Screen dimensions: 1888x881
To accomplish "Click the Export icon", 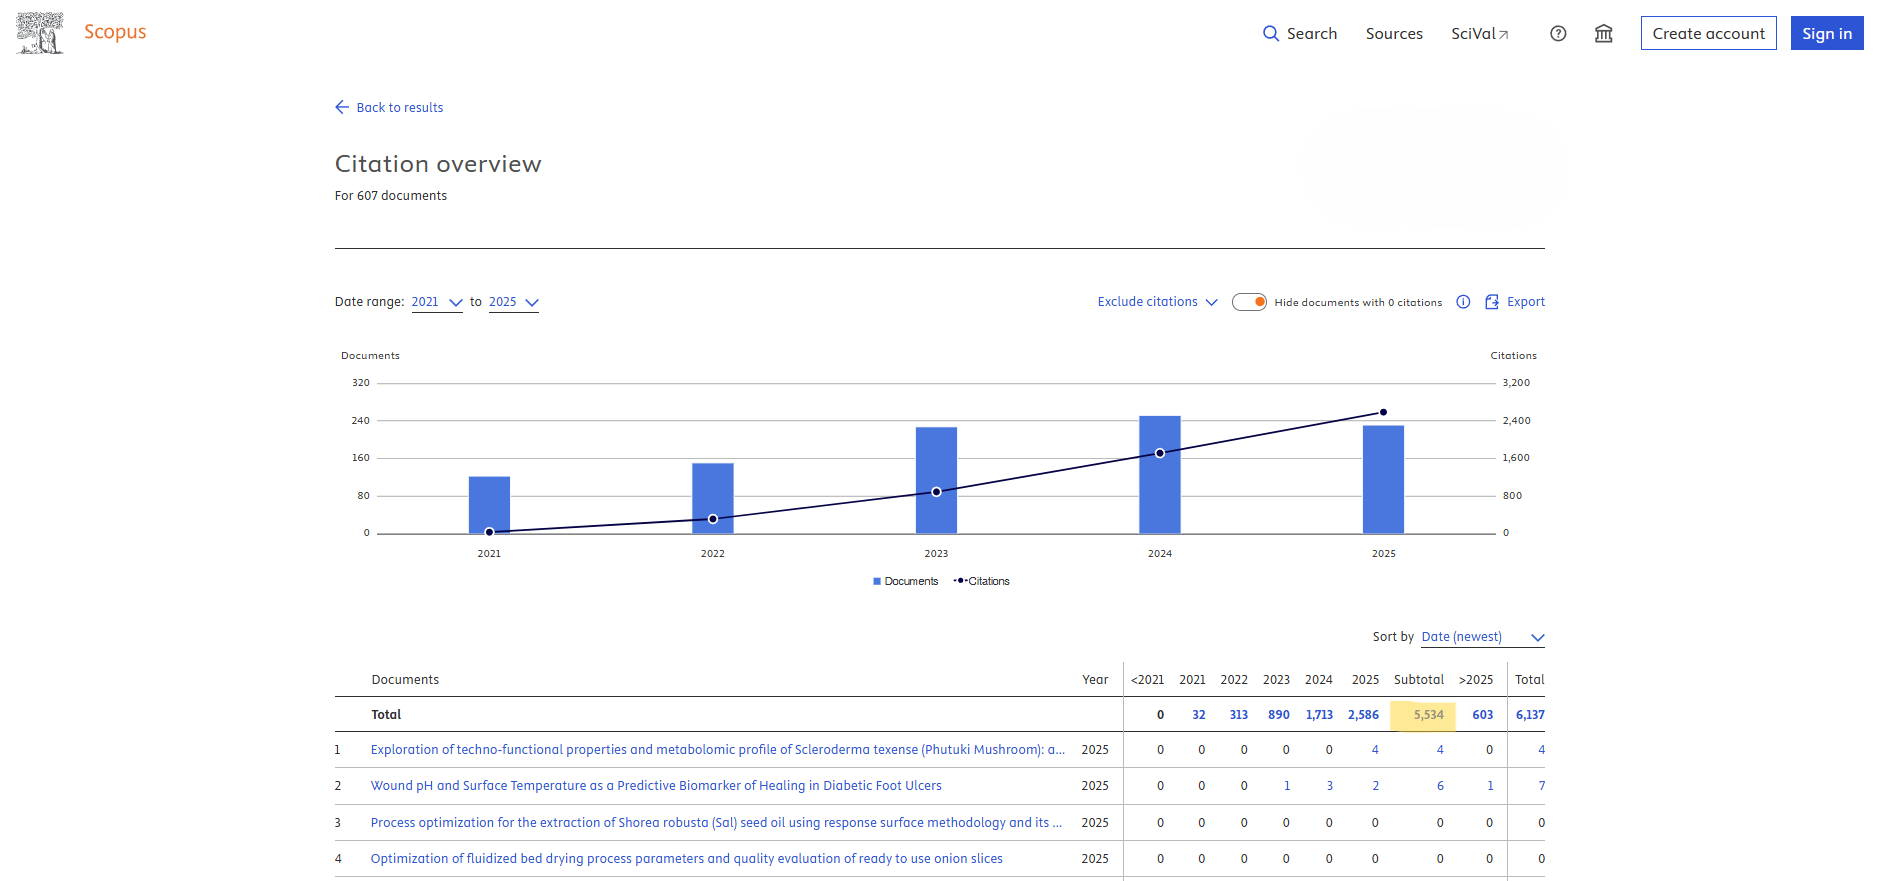I will click(1492, 302).
